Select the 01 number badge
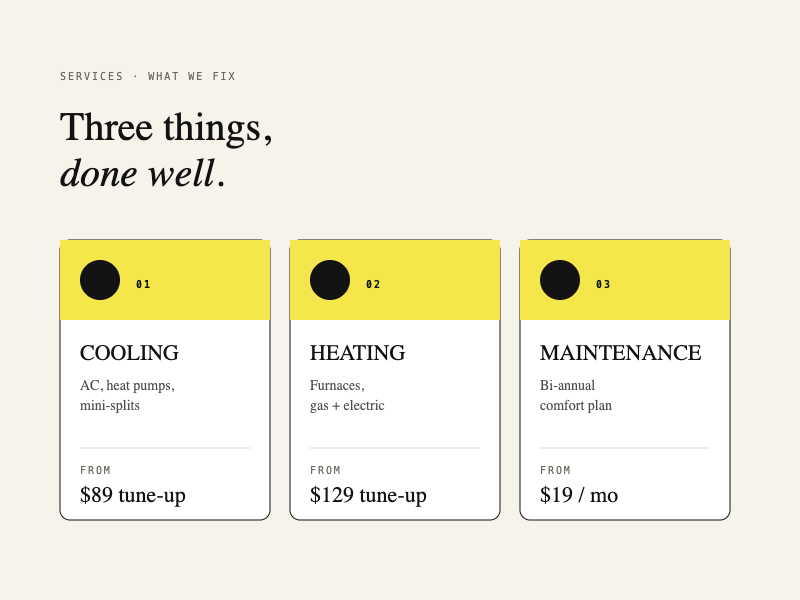Image resolution: width=800 pixels, height=600 pixels. pyautogui.click(x=143, y=285)
